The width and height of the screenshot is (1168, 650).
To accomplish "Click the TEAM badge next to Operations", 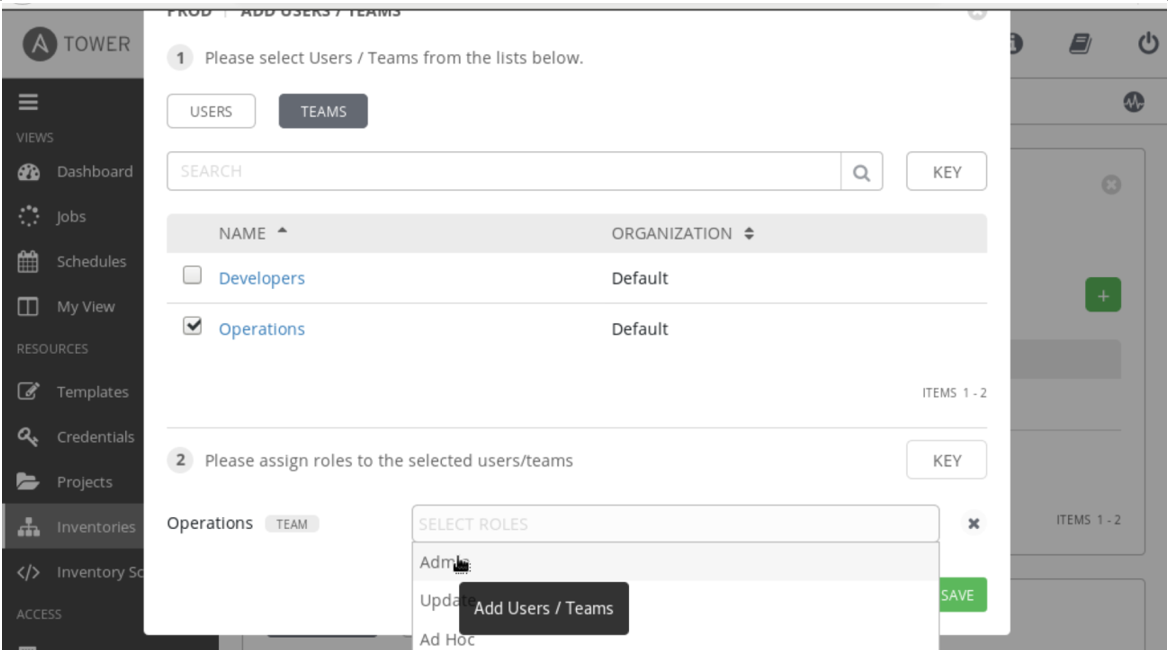I will tap(292, 524).
